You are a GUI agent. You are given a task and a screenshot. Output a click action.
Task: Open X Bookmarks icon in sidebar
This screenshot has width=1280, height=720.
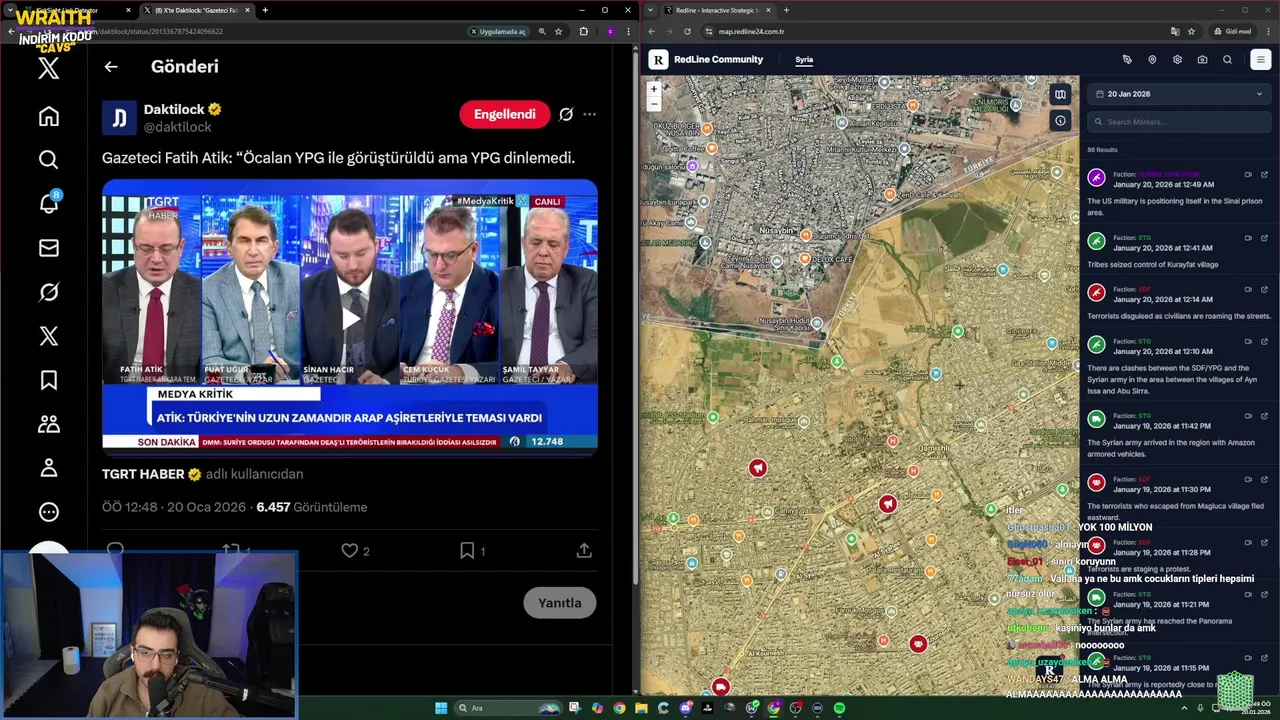coord(48,380)
